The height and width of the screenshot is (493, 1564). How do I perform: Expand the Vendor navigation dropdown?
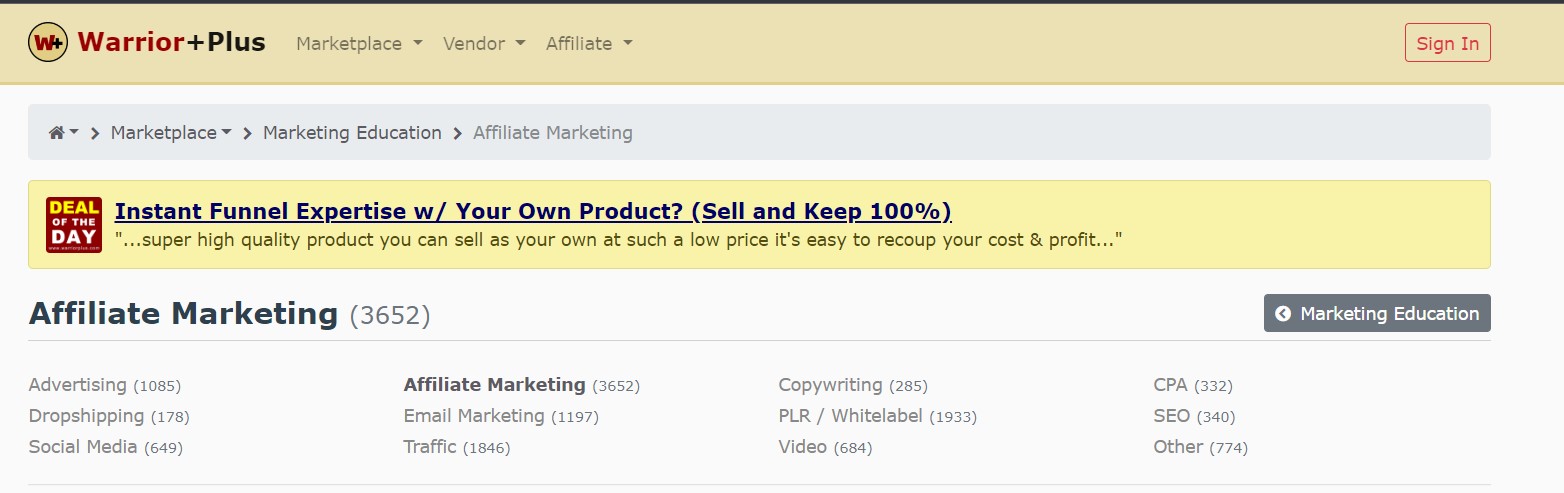484,44
